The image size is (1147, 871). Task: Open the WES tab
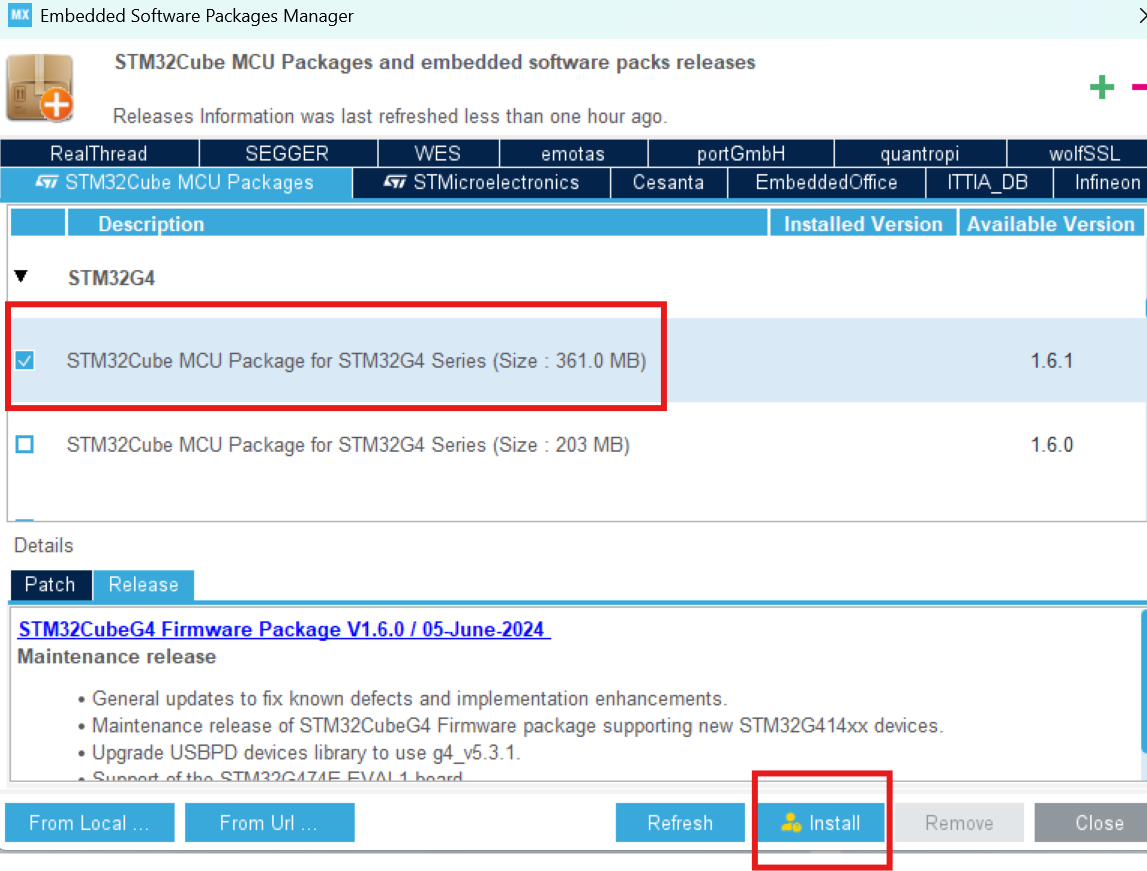[437, 154]
